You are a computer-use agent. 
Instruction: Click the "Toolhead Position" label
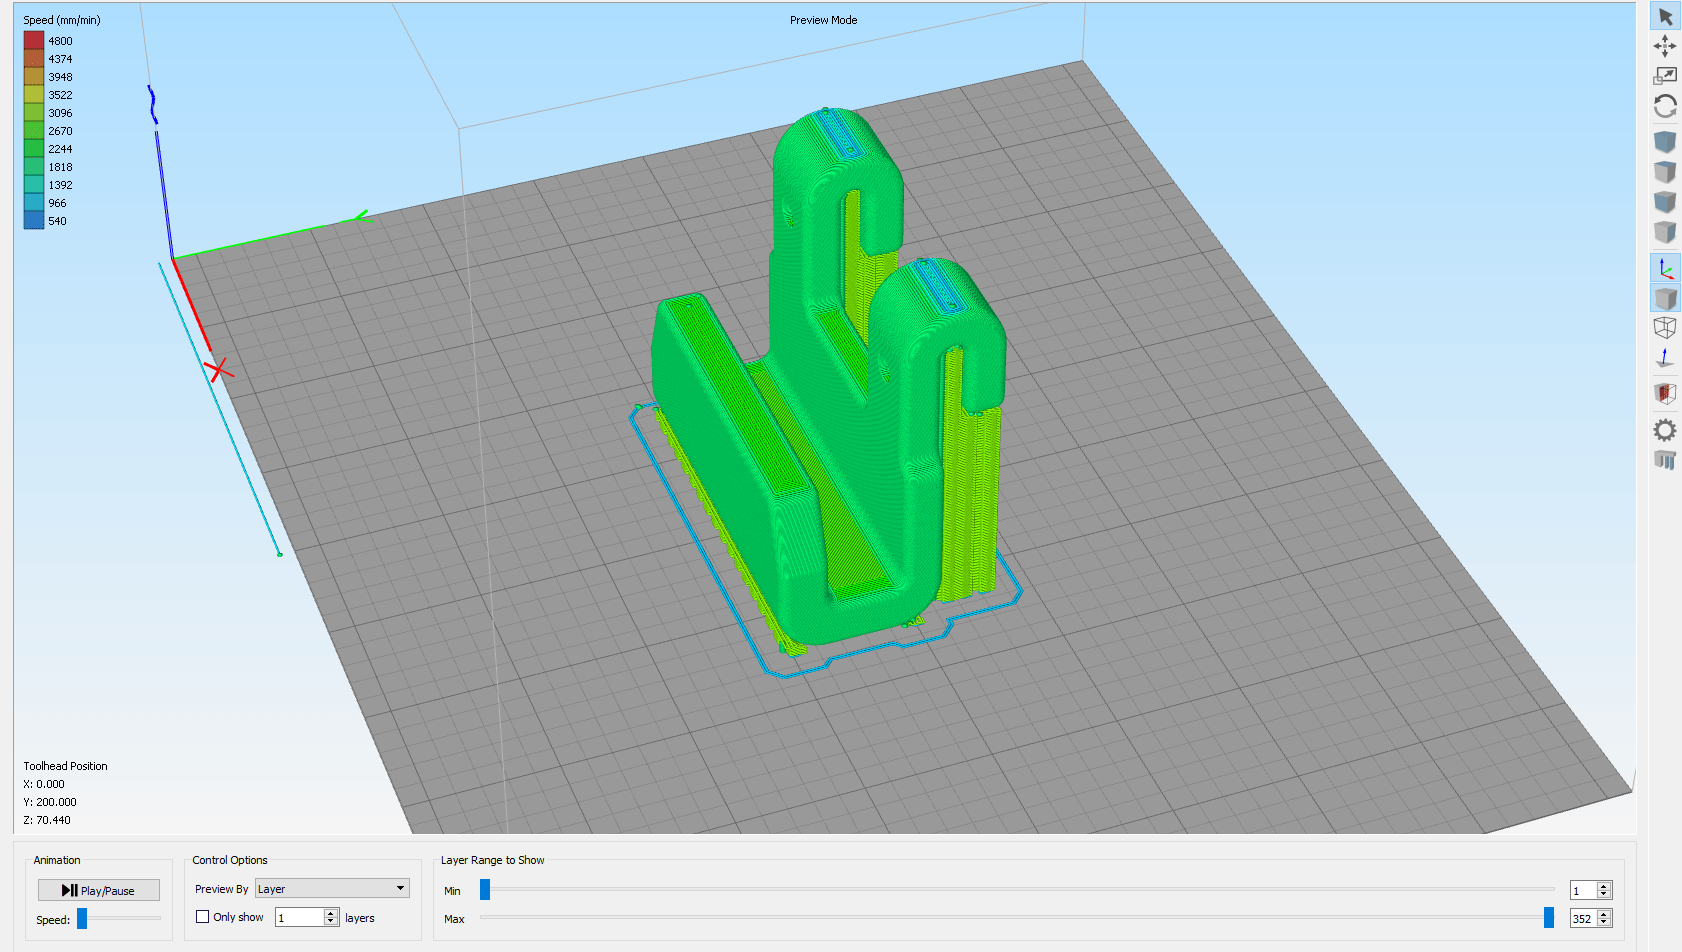[x=66, y=766]
